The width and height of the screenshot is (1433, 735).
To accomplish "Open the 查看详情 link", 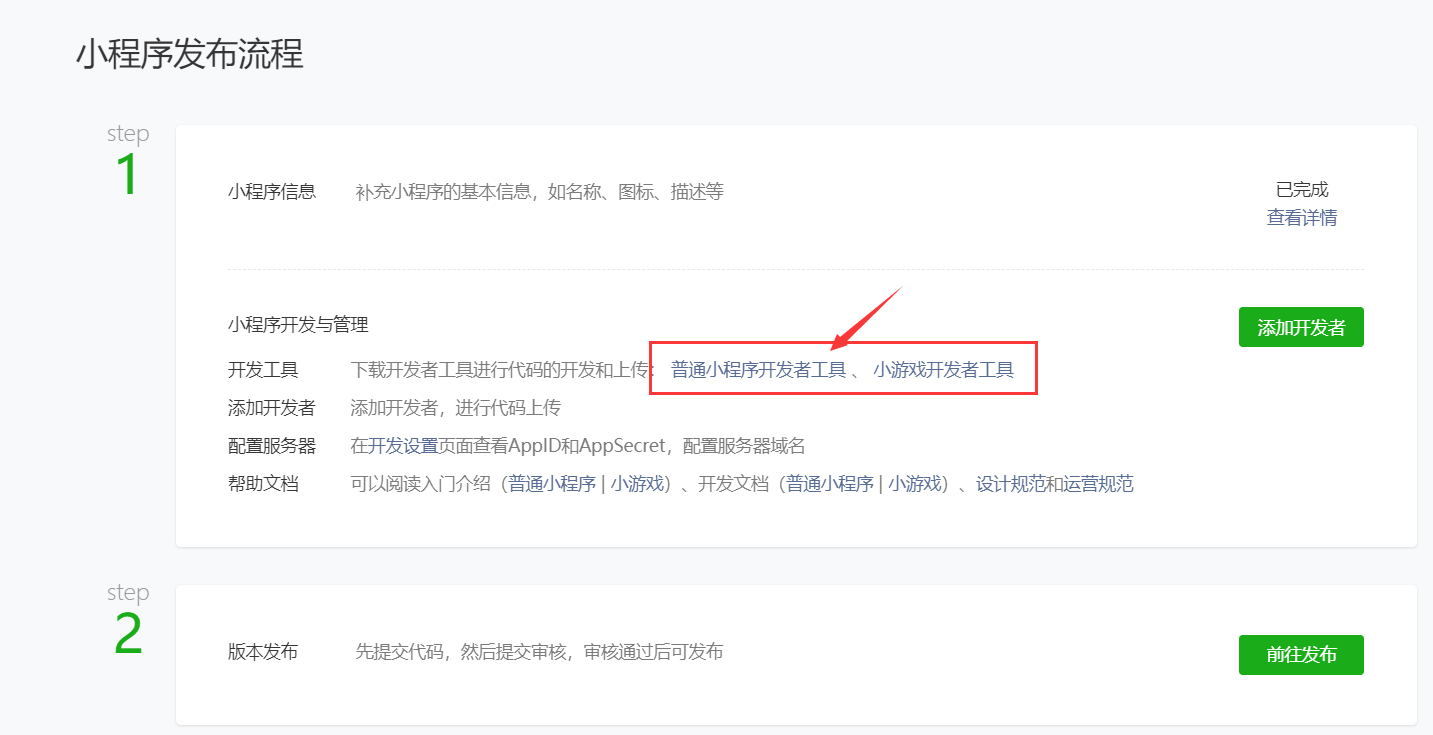I will pos(1301,217).
